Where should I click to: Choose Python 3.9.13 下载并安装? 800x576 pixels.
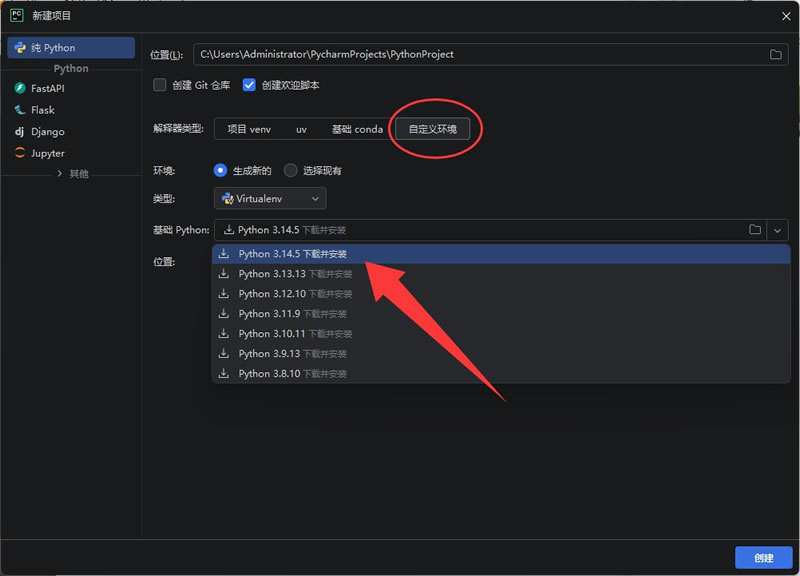(x=501, y=354)
